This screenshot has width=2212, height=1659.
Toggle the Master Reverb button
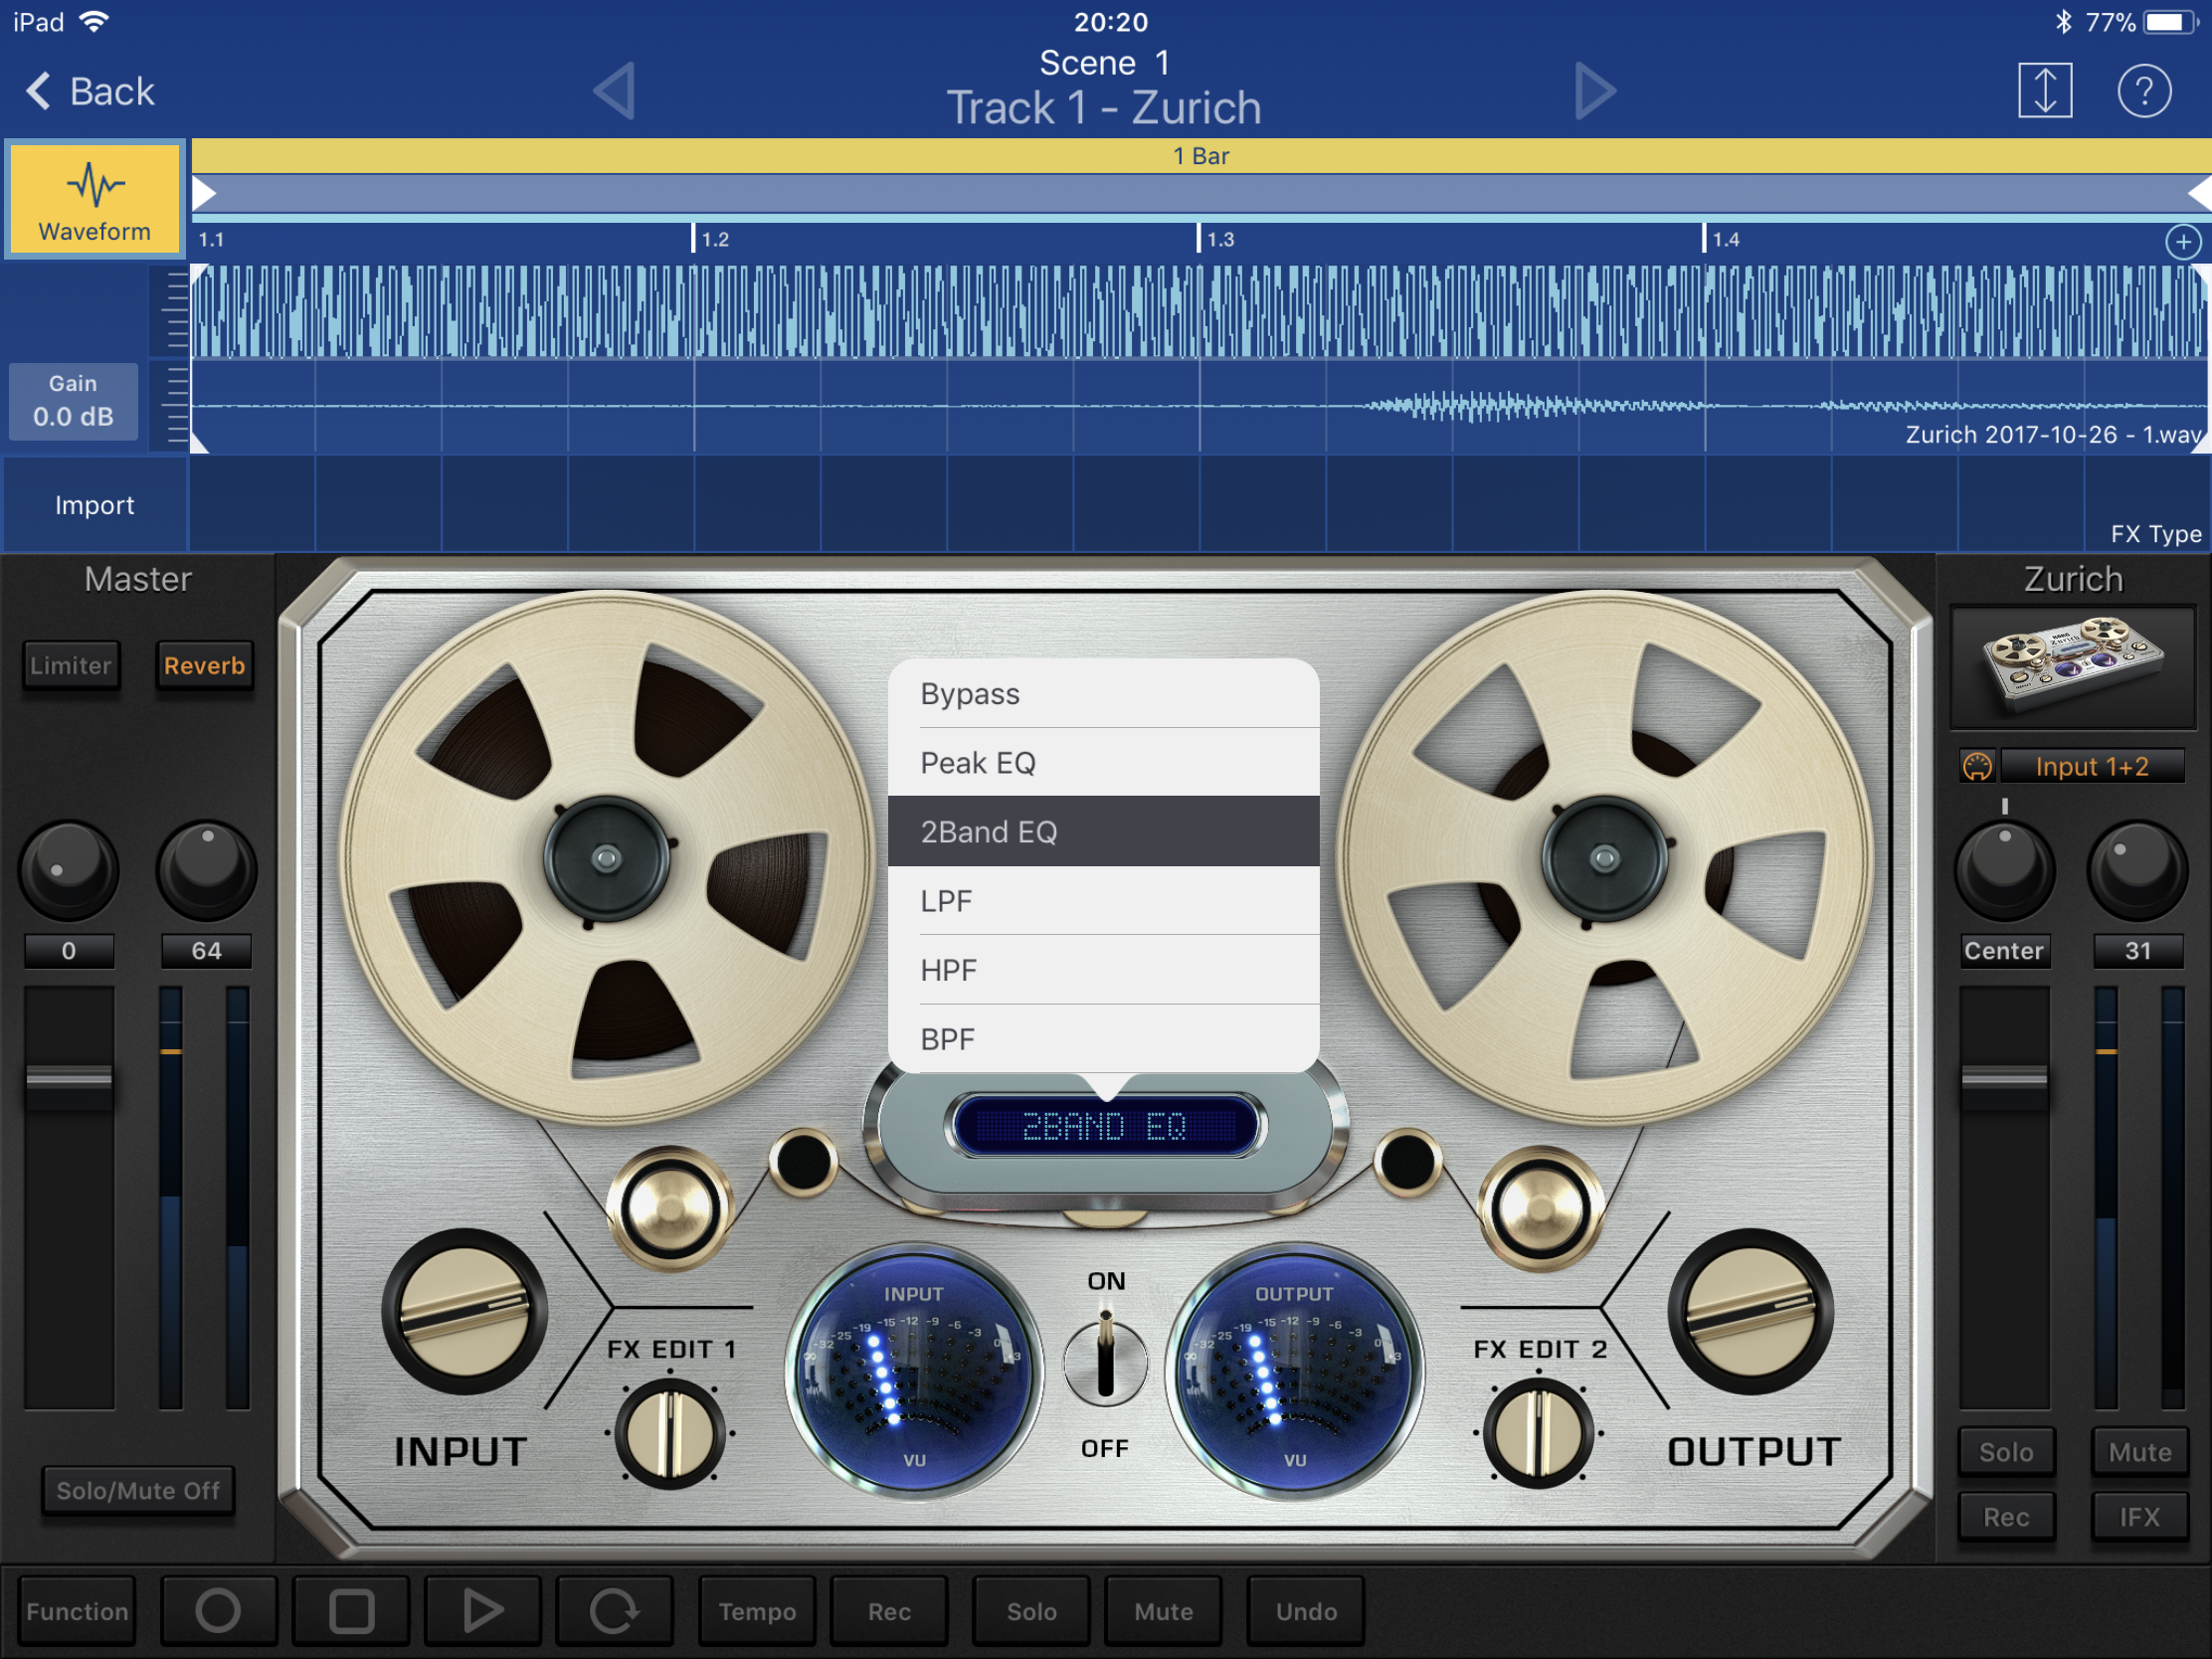[204, 665]
